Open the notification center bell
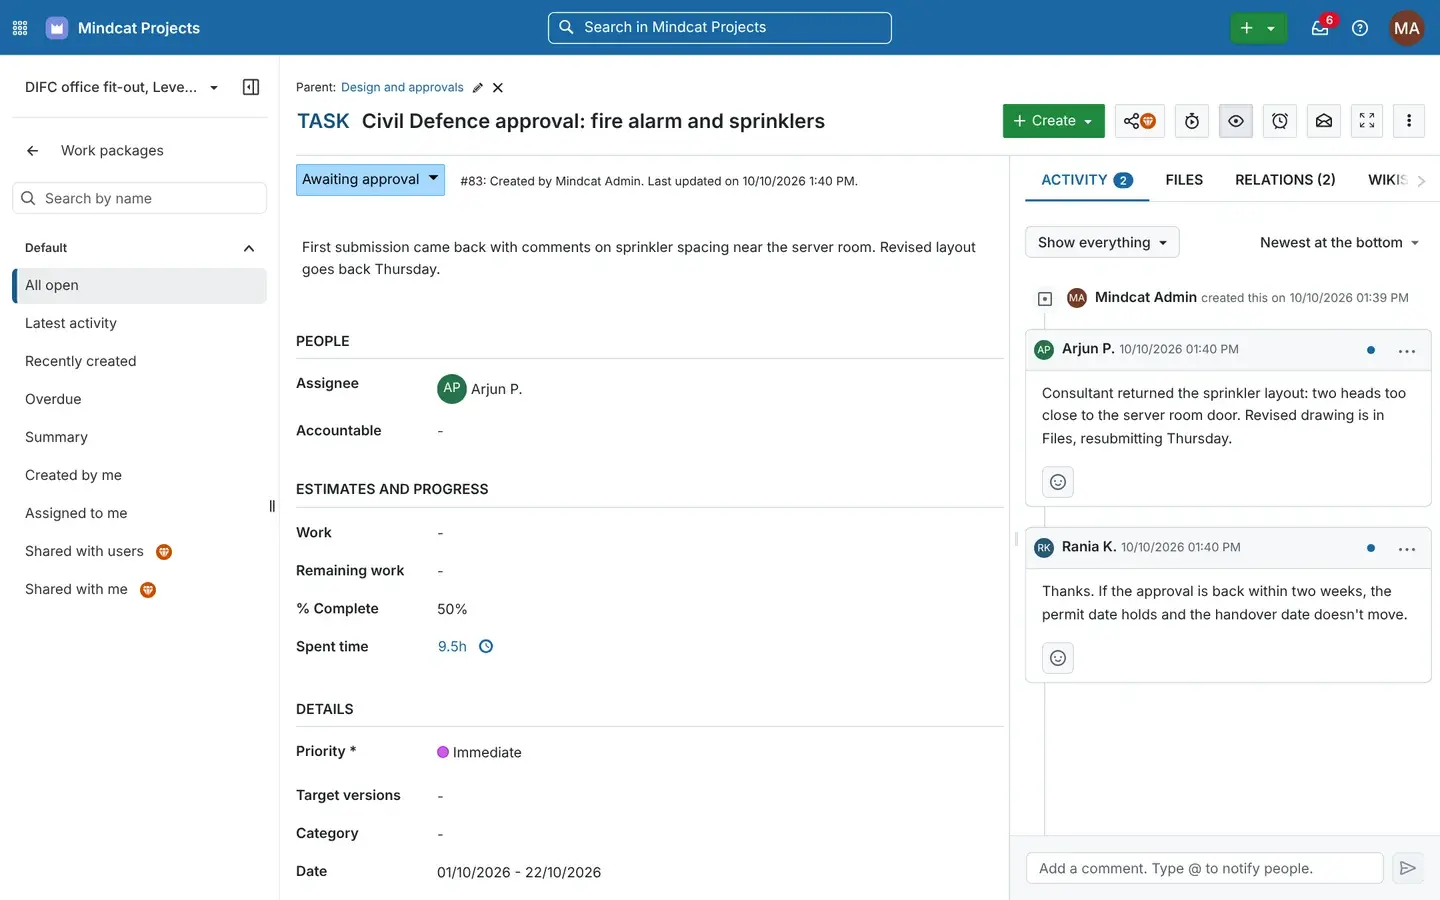1440x900 pixels. pyautogui.click(x=1320, y=28)
